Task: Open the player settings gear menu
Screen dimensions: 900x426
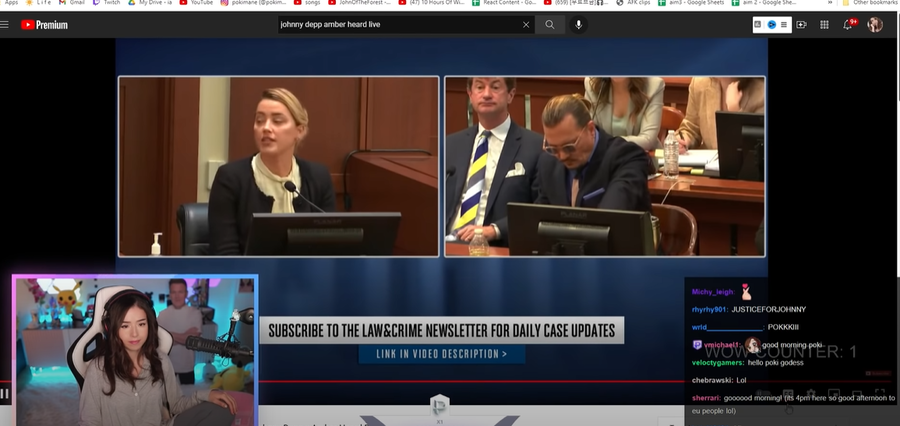Action: [811, 394]
